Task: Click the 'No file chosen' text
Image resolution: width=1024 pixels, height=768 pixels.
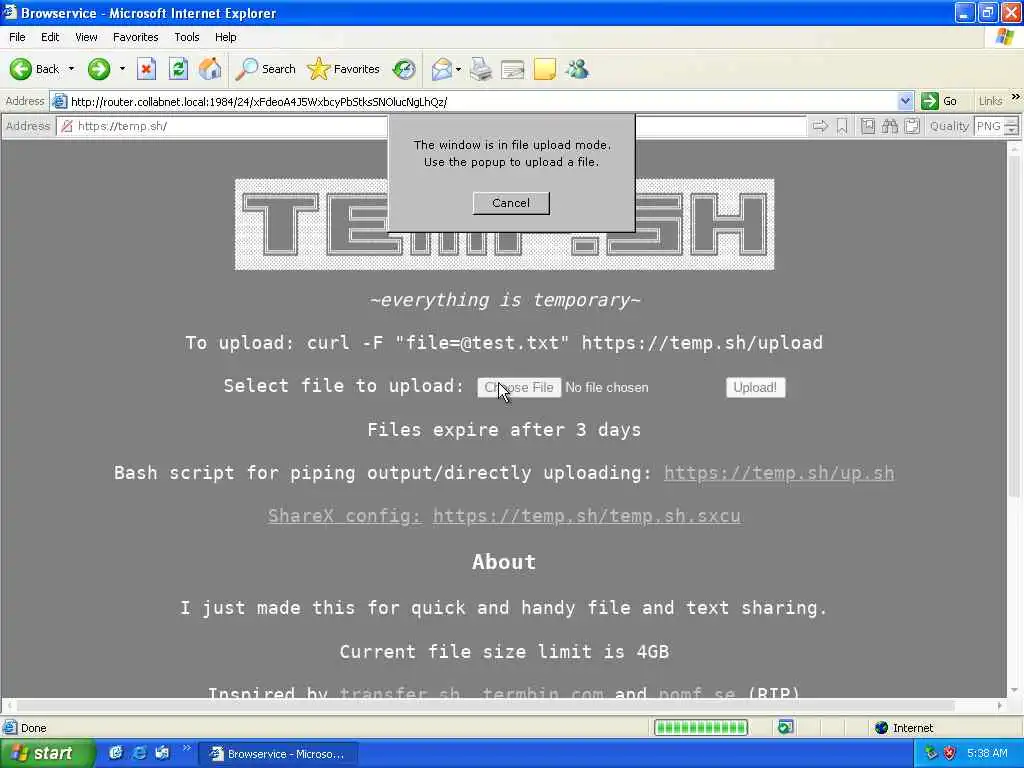Action: tap(607, 387)
